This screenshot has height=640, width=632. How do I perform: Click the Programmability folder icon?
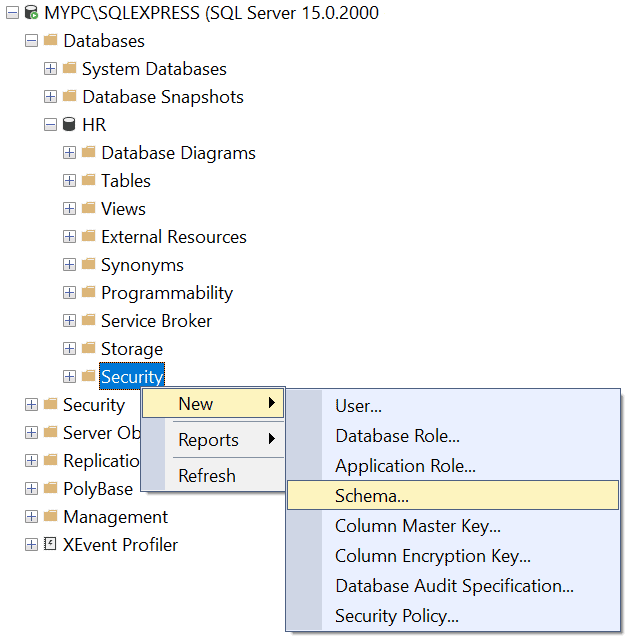click(x=88, y=293)
